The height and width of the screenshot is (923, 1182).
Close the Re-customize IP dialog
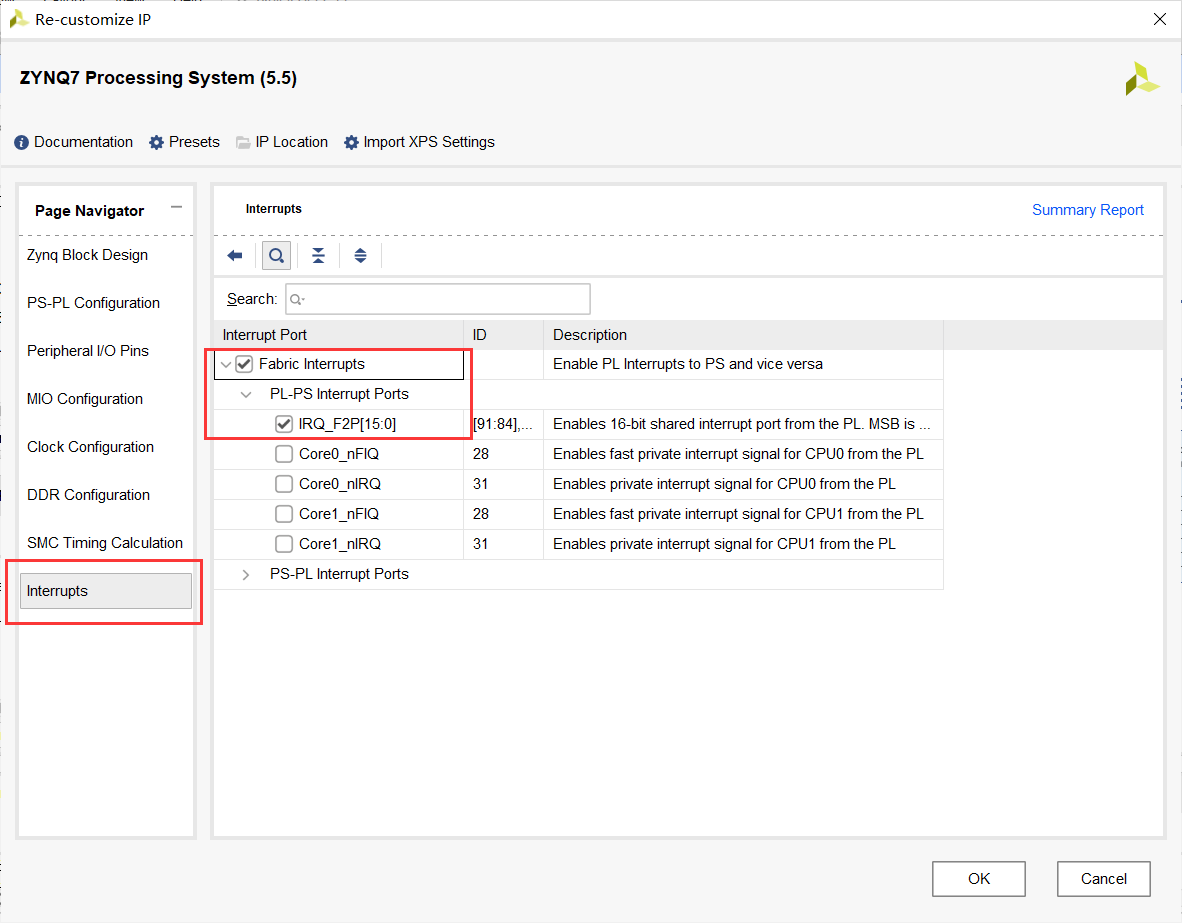tap(1160, 19)
